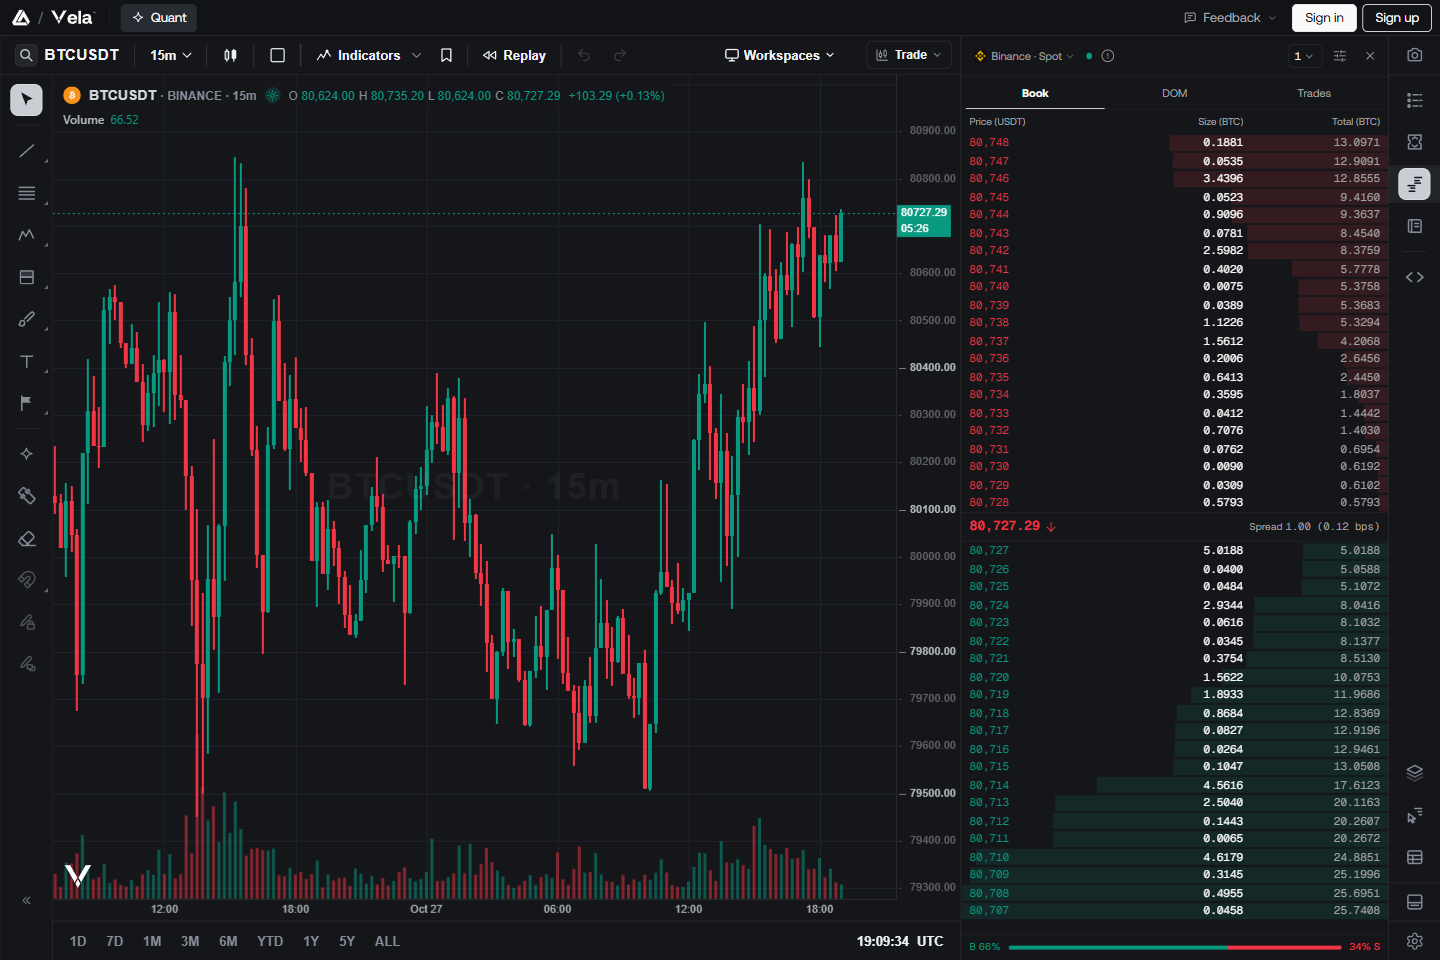Toggle the chart layout square button

click(x=278, y=55)
